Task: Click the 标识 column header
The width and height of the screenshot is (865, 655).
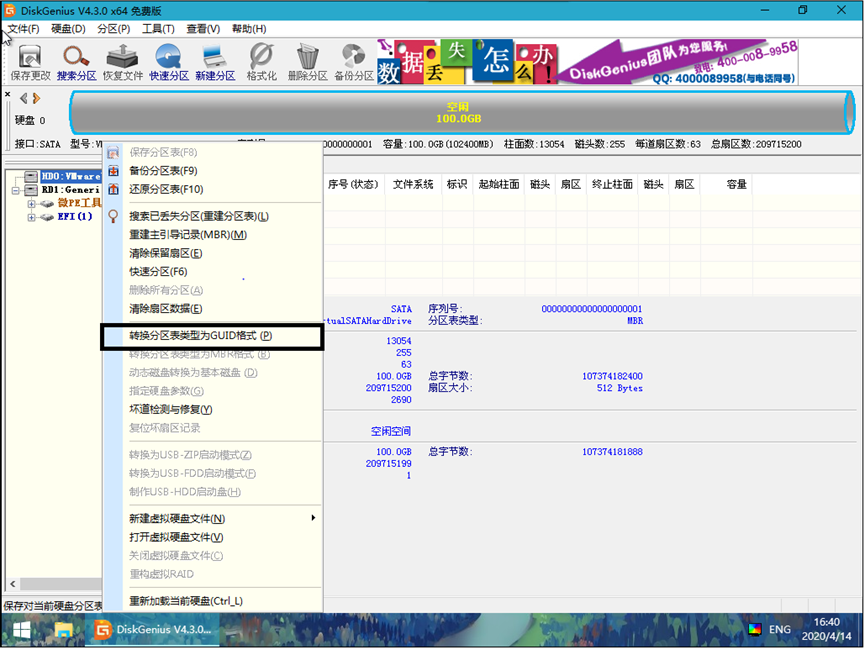Action: pos(457,184)
